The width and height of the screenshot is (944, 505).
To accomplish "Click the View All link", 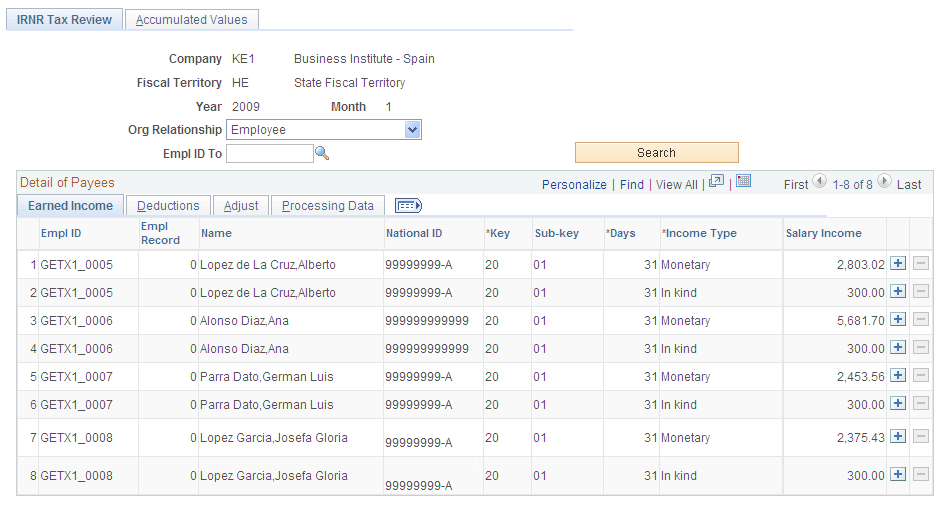I will click(677, 185).
